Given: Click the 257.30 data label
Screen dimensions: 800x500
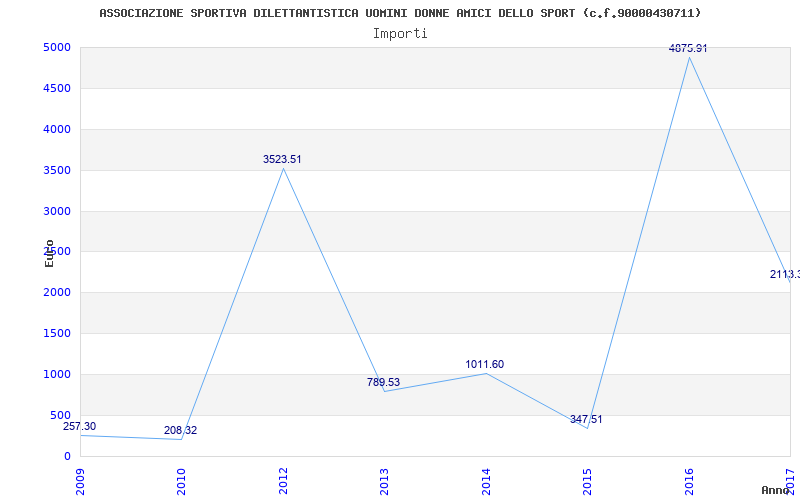Looking at the screenshot, I should click(79, 427).
